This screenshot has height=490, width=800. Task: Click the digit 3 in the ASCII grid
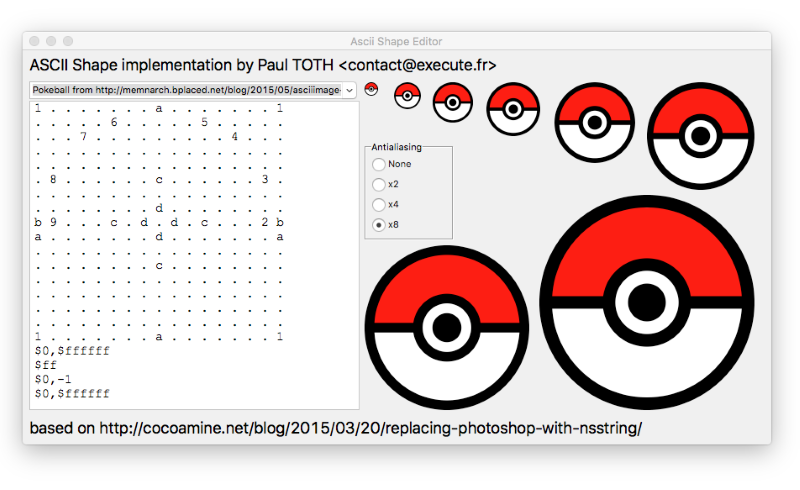click(x=265, y=180)
